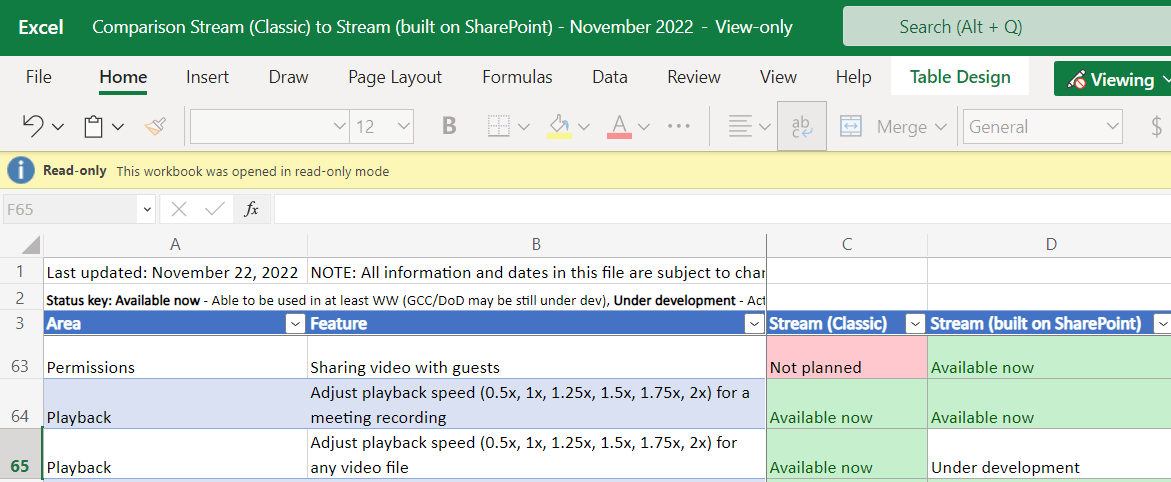Open the fill color dropdown arrow
Screen dimensions: 1171x482
tap(584, 127)
